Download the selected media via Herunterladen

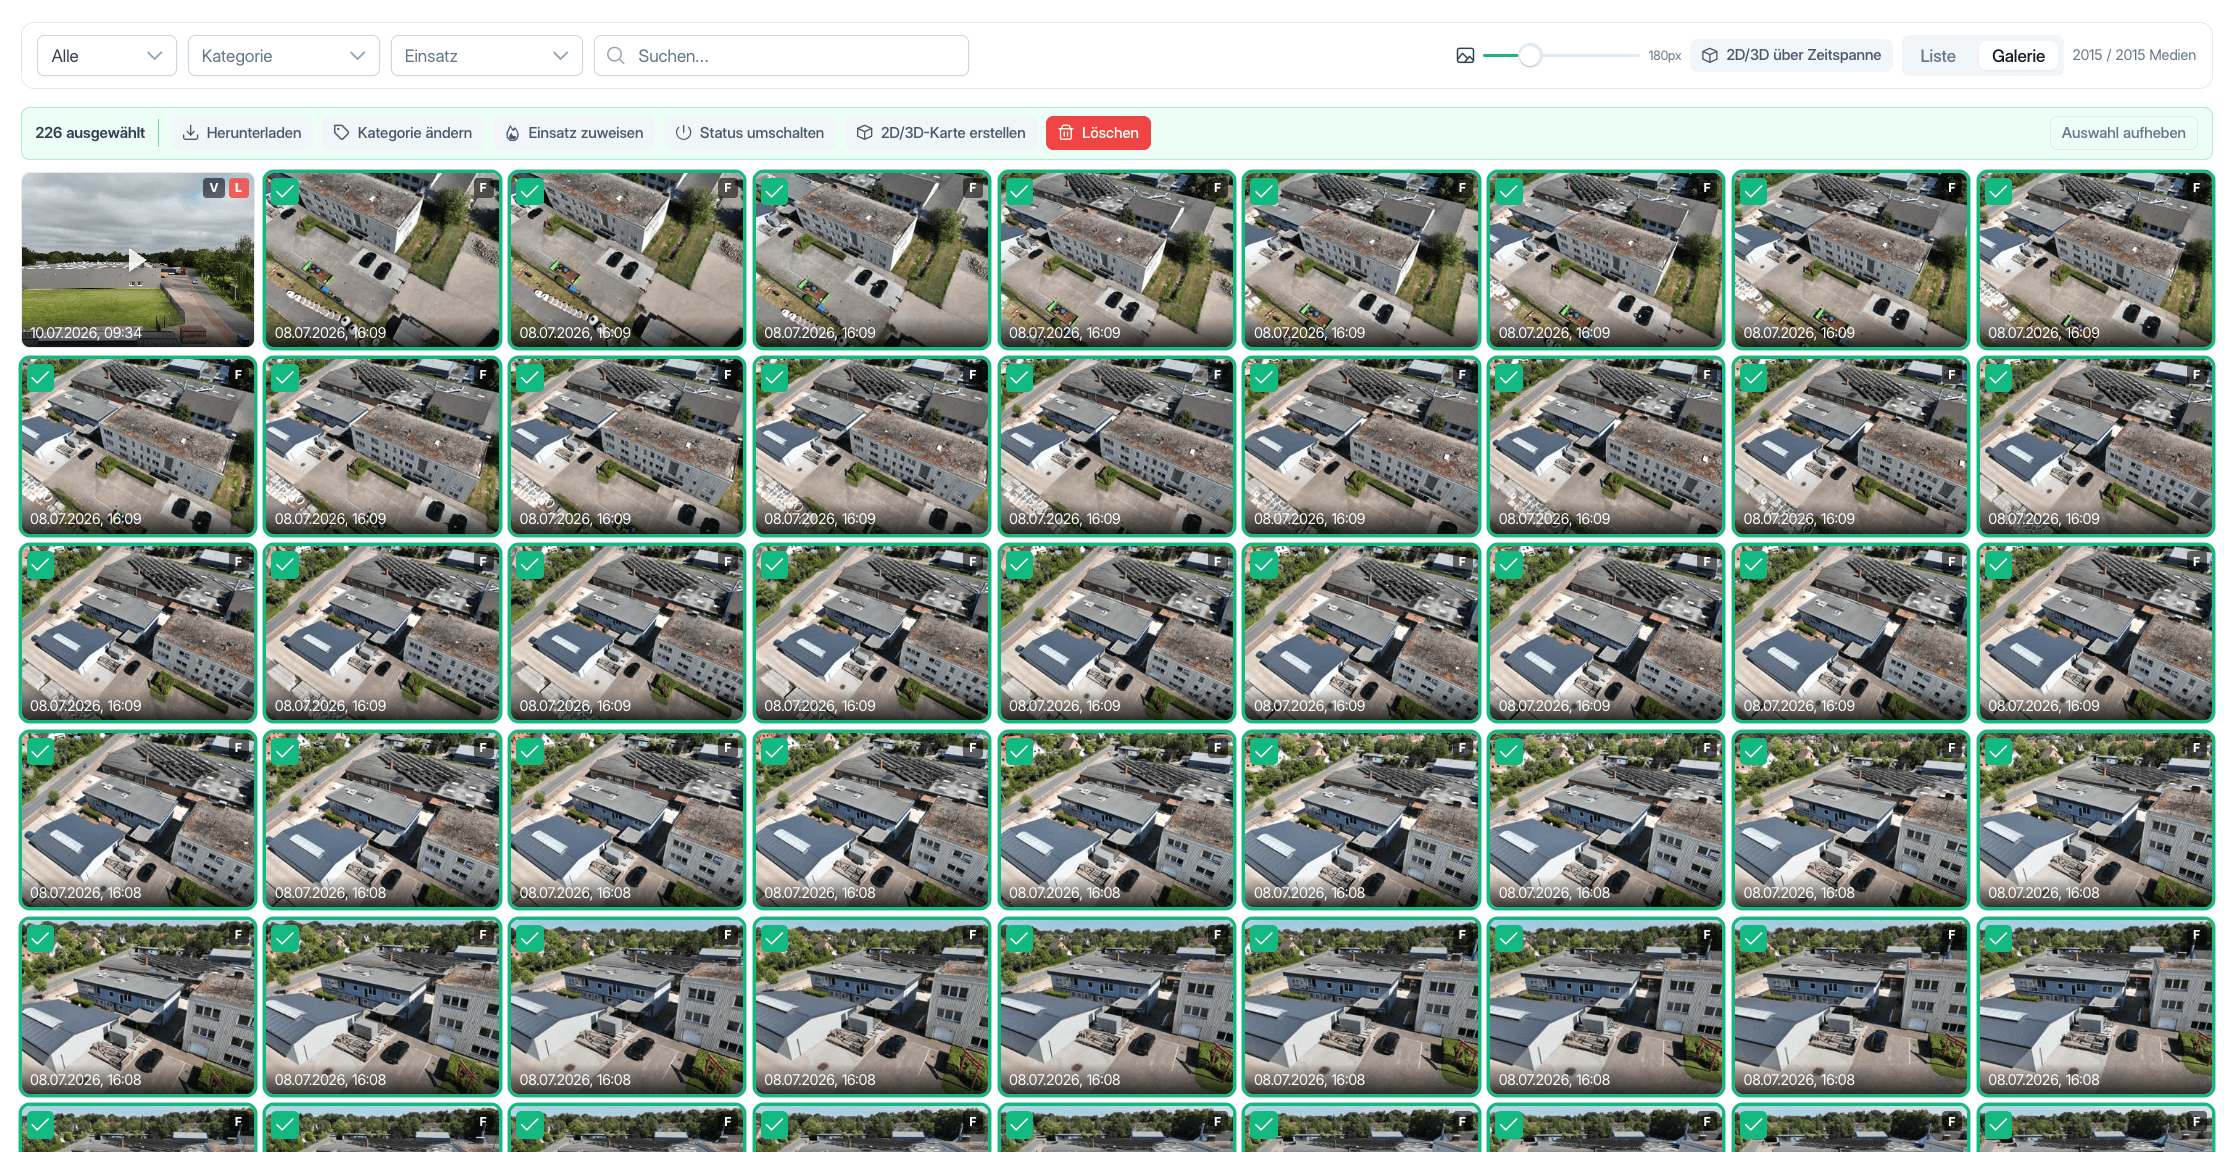click(242, 133)
